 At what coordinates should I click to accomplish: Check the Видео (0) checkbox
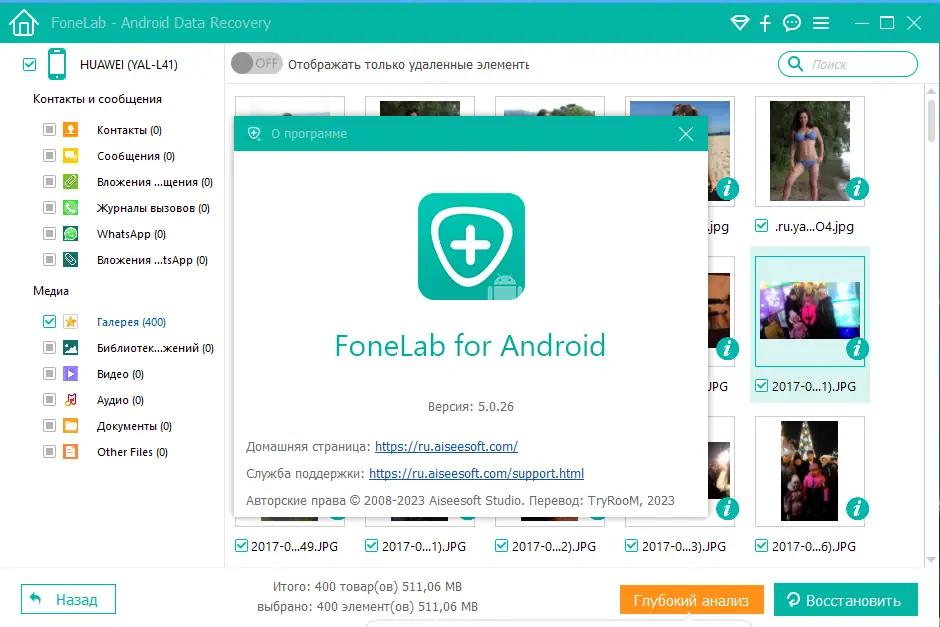coord(49,373)
